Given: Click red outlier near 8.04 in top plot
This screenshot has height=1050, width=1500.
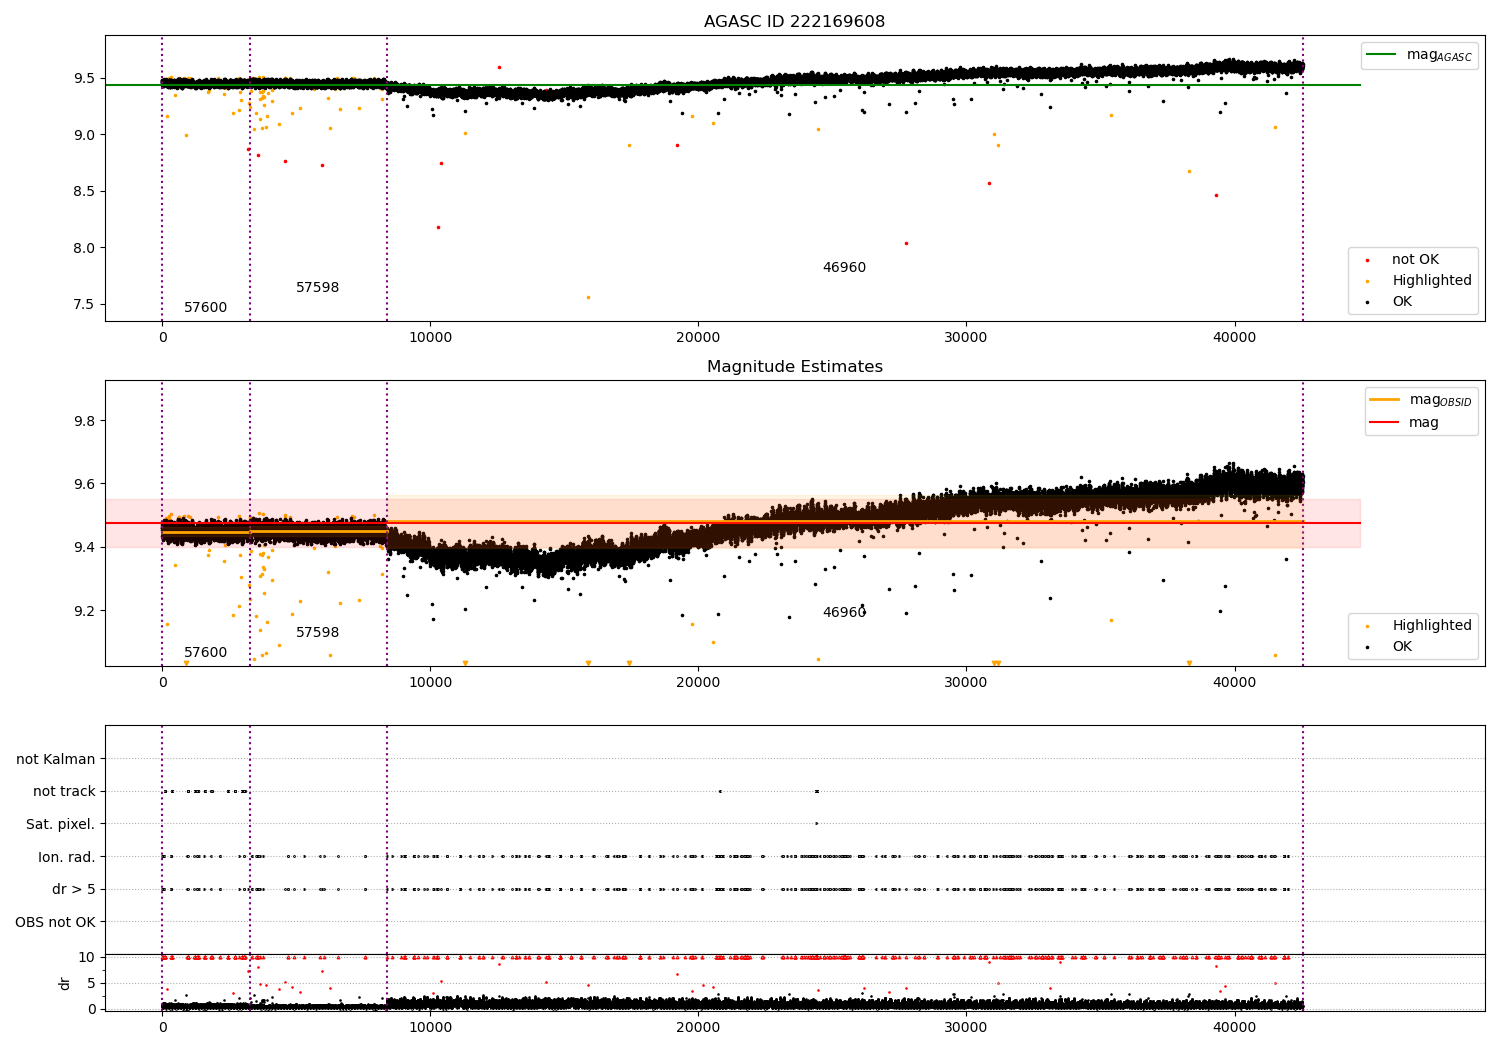Looking at the screenshot, I should [x=906, y=243].
